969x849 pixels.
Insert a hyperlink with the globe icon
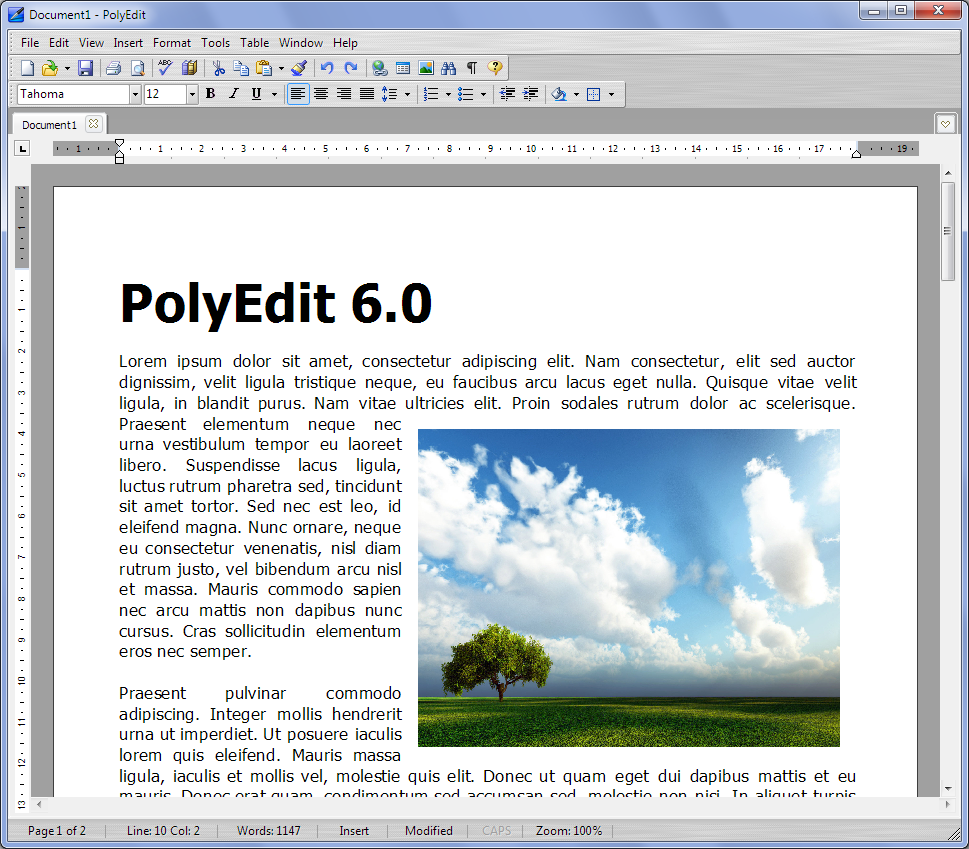coord(379,68)
